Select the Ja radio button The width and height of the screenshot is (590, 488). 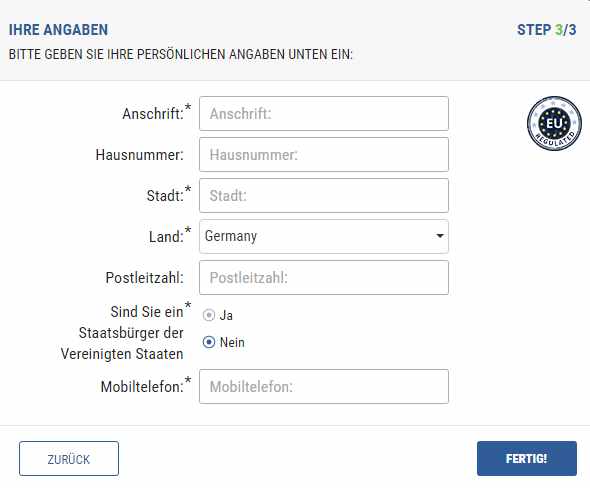(209, 315)
